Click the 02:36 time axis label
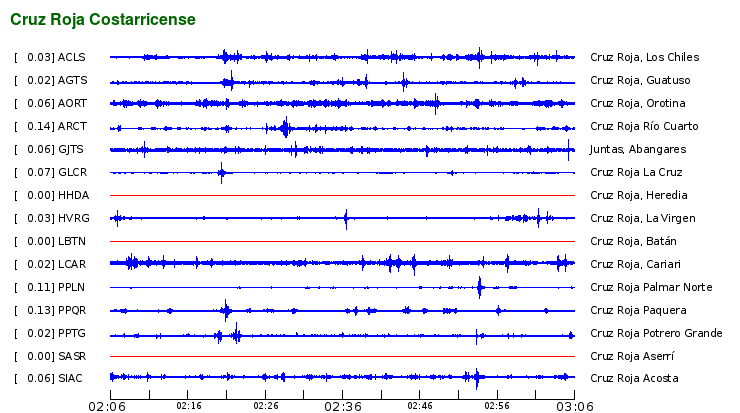Image resolution: width=740 pixels, height=413 pixels. pyautogui.click(x=343, y=406)
